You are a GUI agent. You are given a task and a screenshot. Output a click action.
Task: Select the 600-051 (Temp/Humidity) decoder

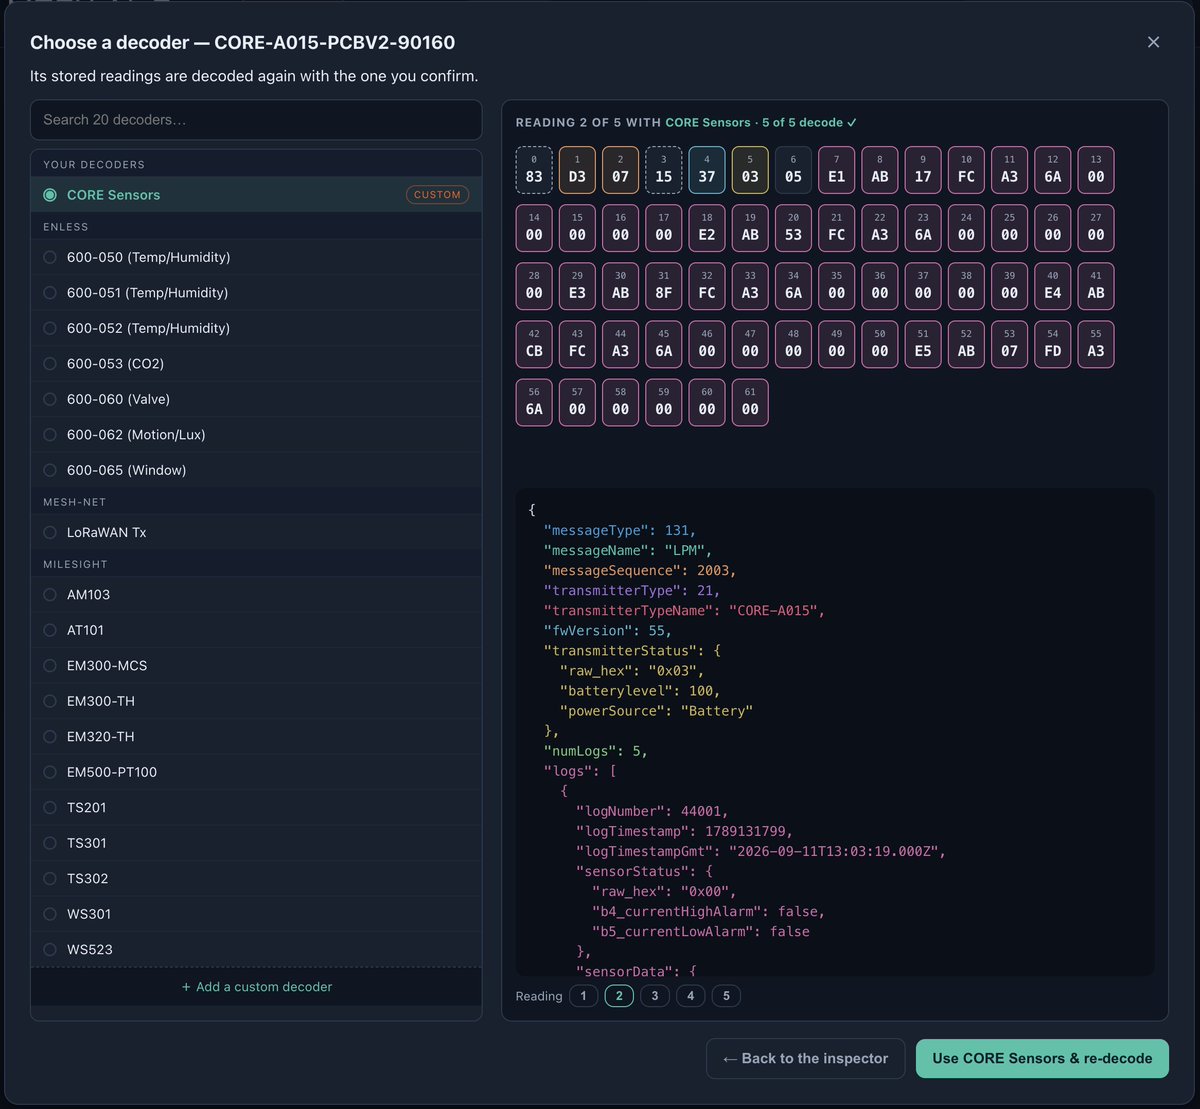coord(256,293)
